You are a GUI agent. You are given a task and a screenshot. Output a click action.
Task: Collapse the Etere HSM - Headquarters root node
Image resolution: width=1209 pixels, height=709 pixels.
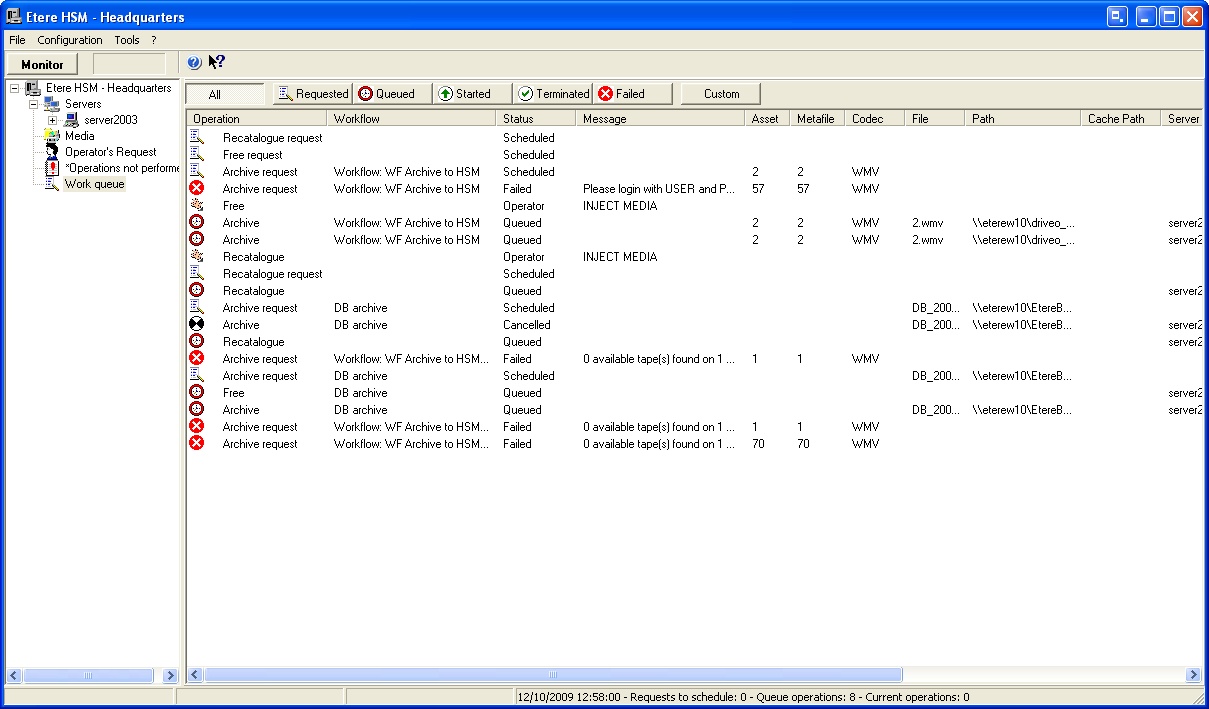[15, 88]
